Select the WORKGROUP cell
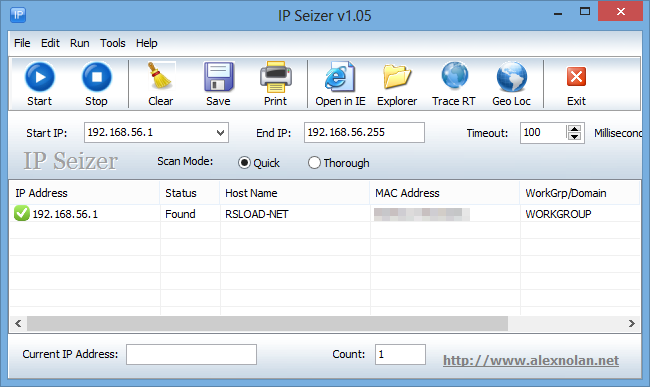The width and height of the screenshot is (650, 387). pyautogui.click(x=558, y=214)
